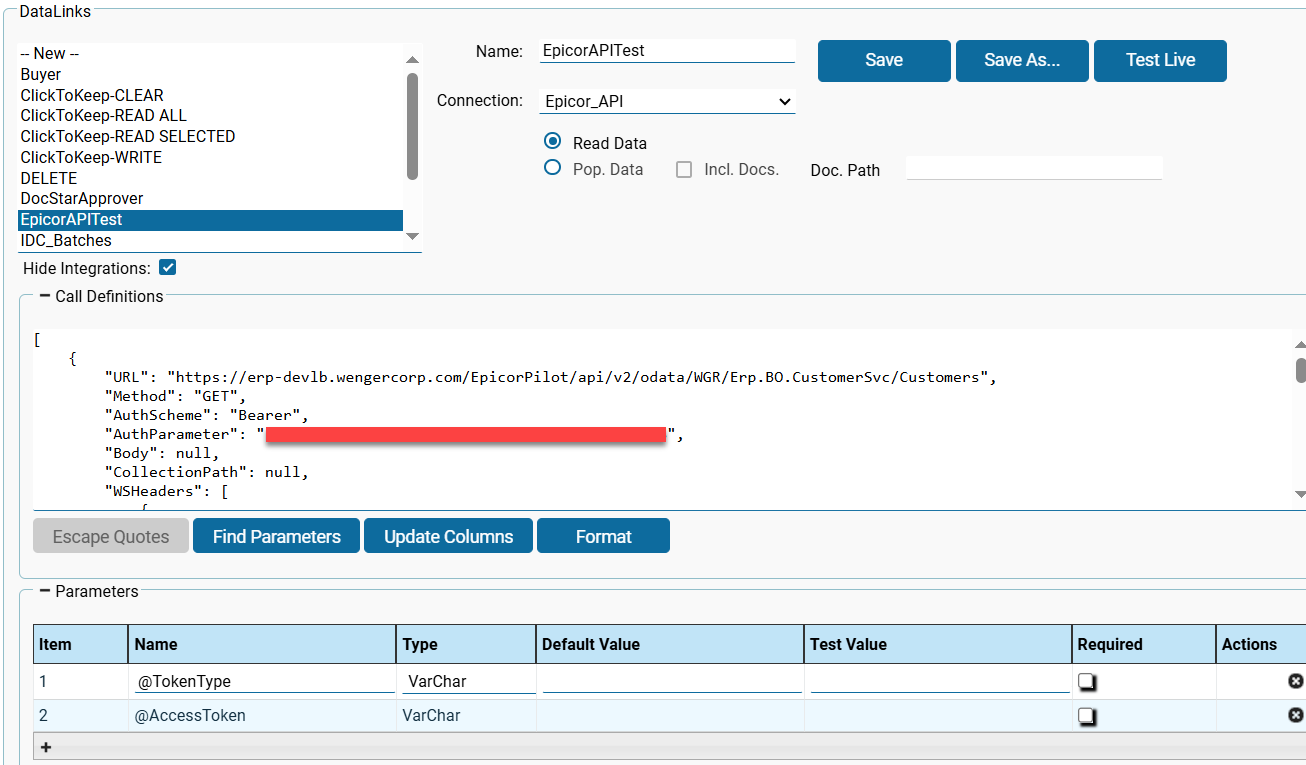The image size is (1306, 765).
Task: Mark @TokenType as Required
Action: pos(1087,682)
